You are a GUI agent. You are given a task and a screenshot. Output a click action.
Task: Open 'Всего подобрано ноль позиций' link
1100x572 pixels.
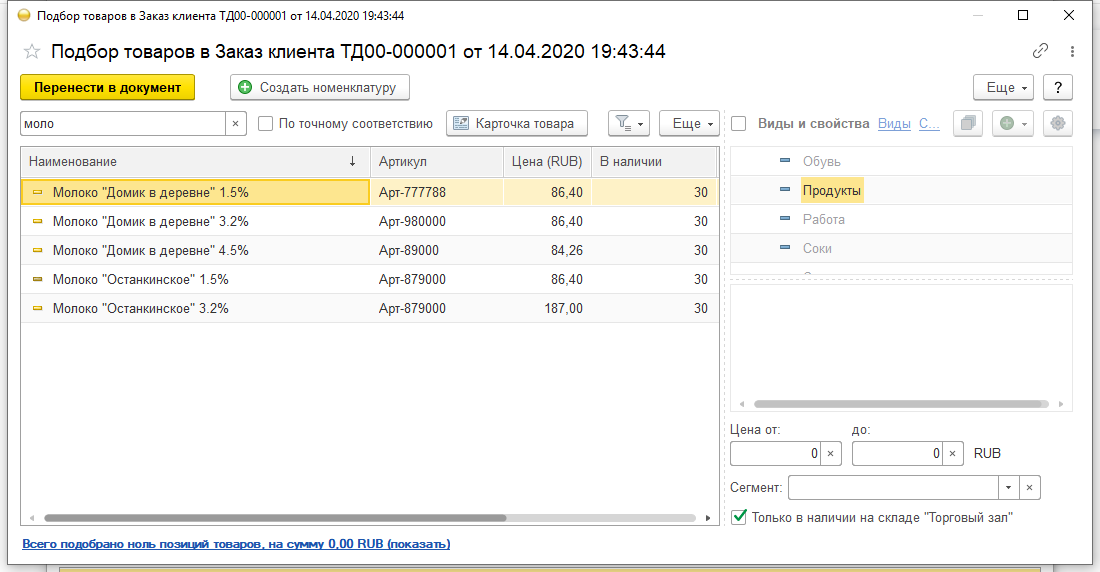[x=236, y=544]
